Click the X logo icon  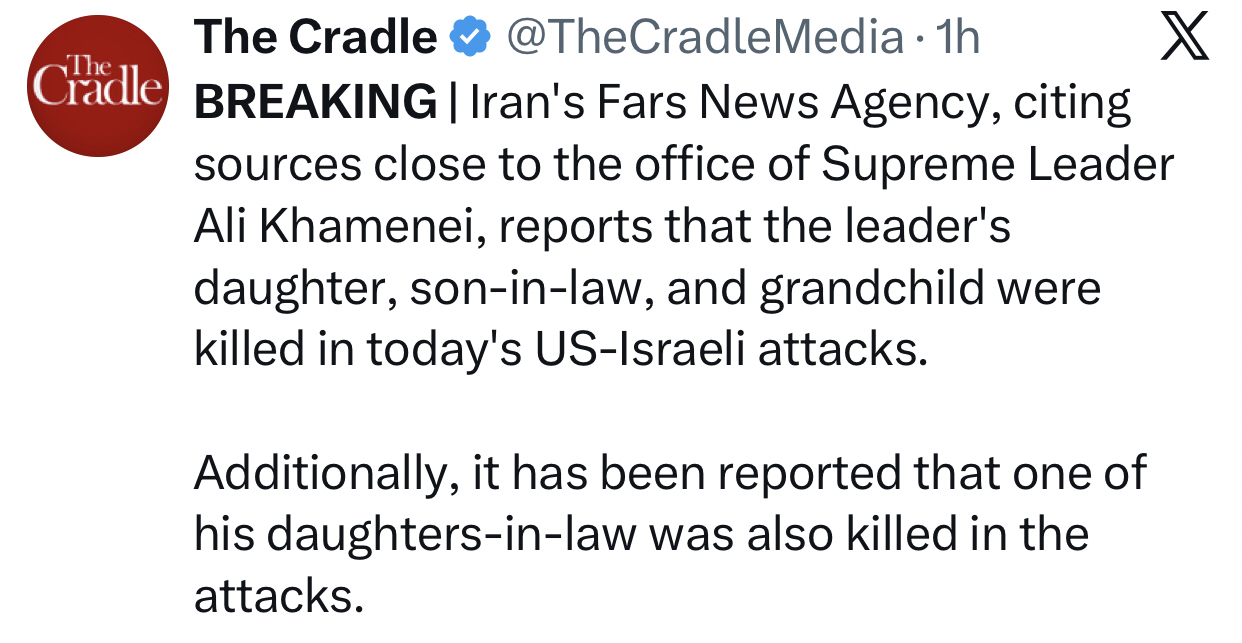1184,39
